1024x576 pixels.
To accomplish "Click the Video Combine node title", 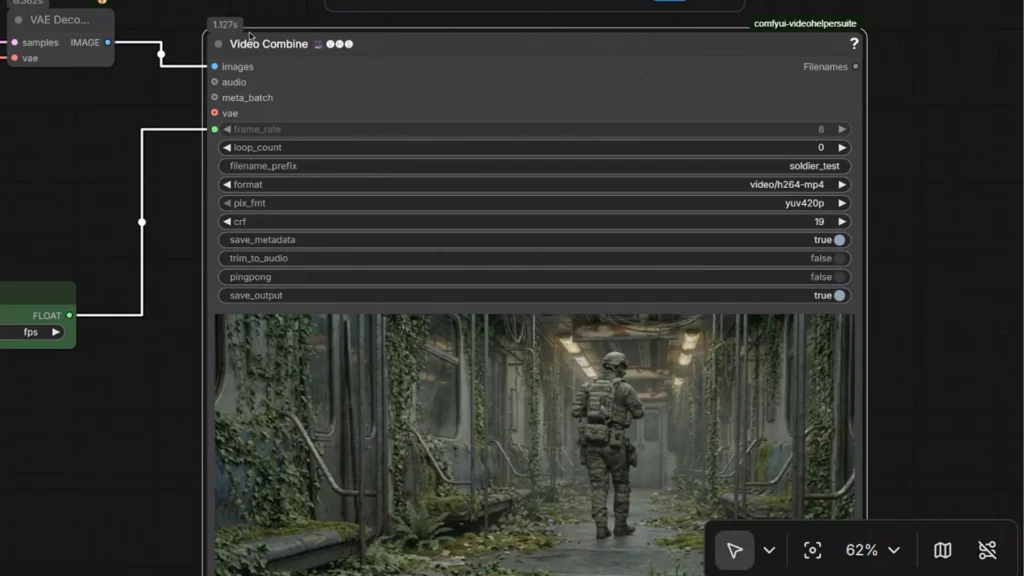I will click(x=268, y=44).
